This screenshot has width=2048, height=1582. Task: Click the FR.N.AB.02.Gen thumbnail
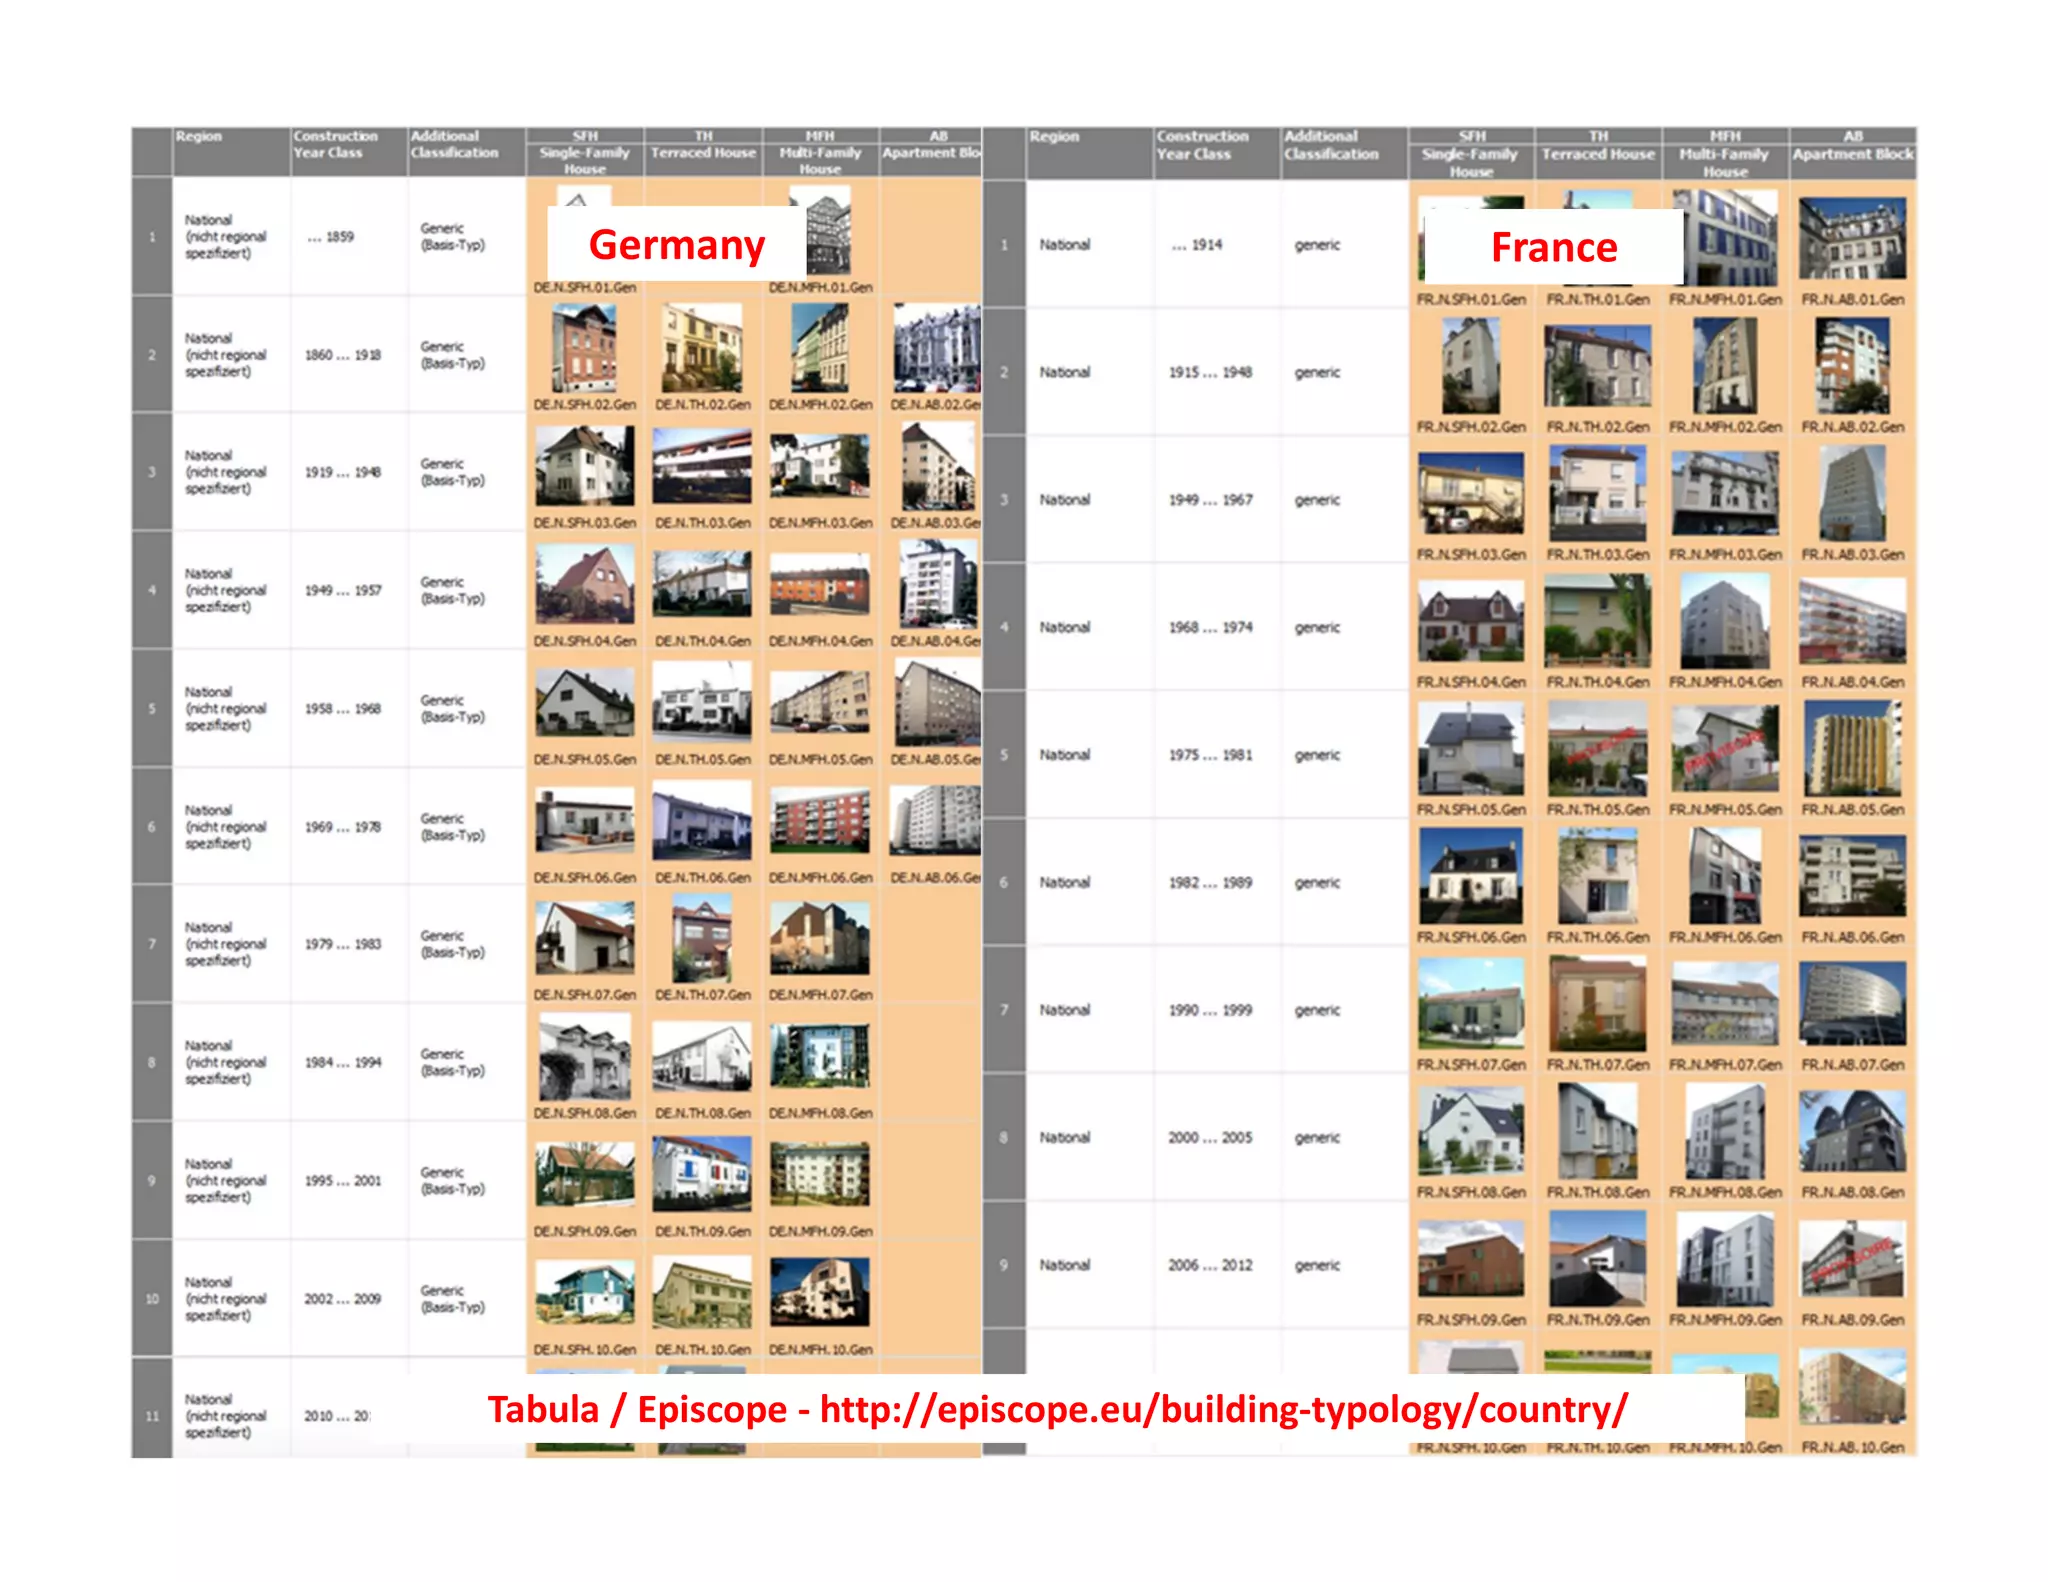1852,365
